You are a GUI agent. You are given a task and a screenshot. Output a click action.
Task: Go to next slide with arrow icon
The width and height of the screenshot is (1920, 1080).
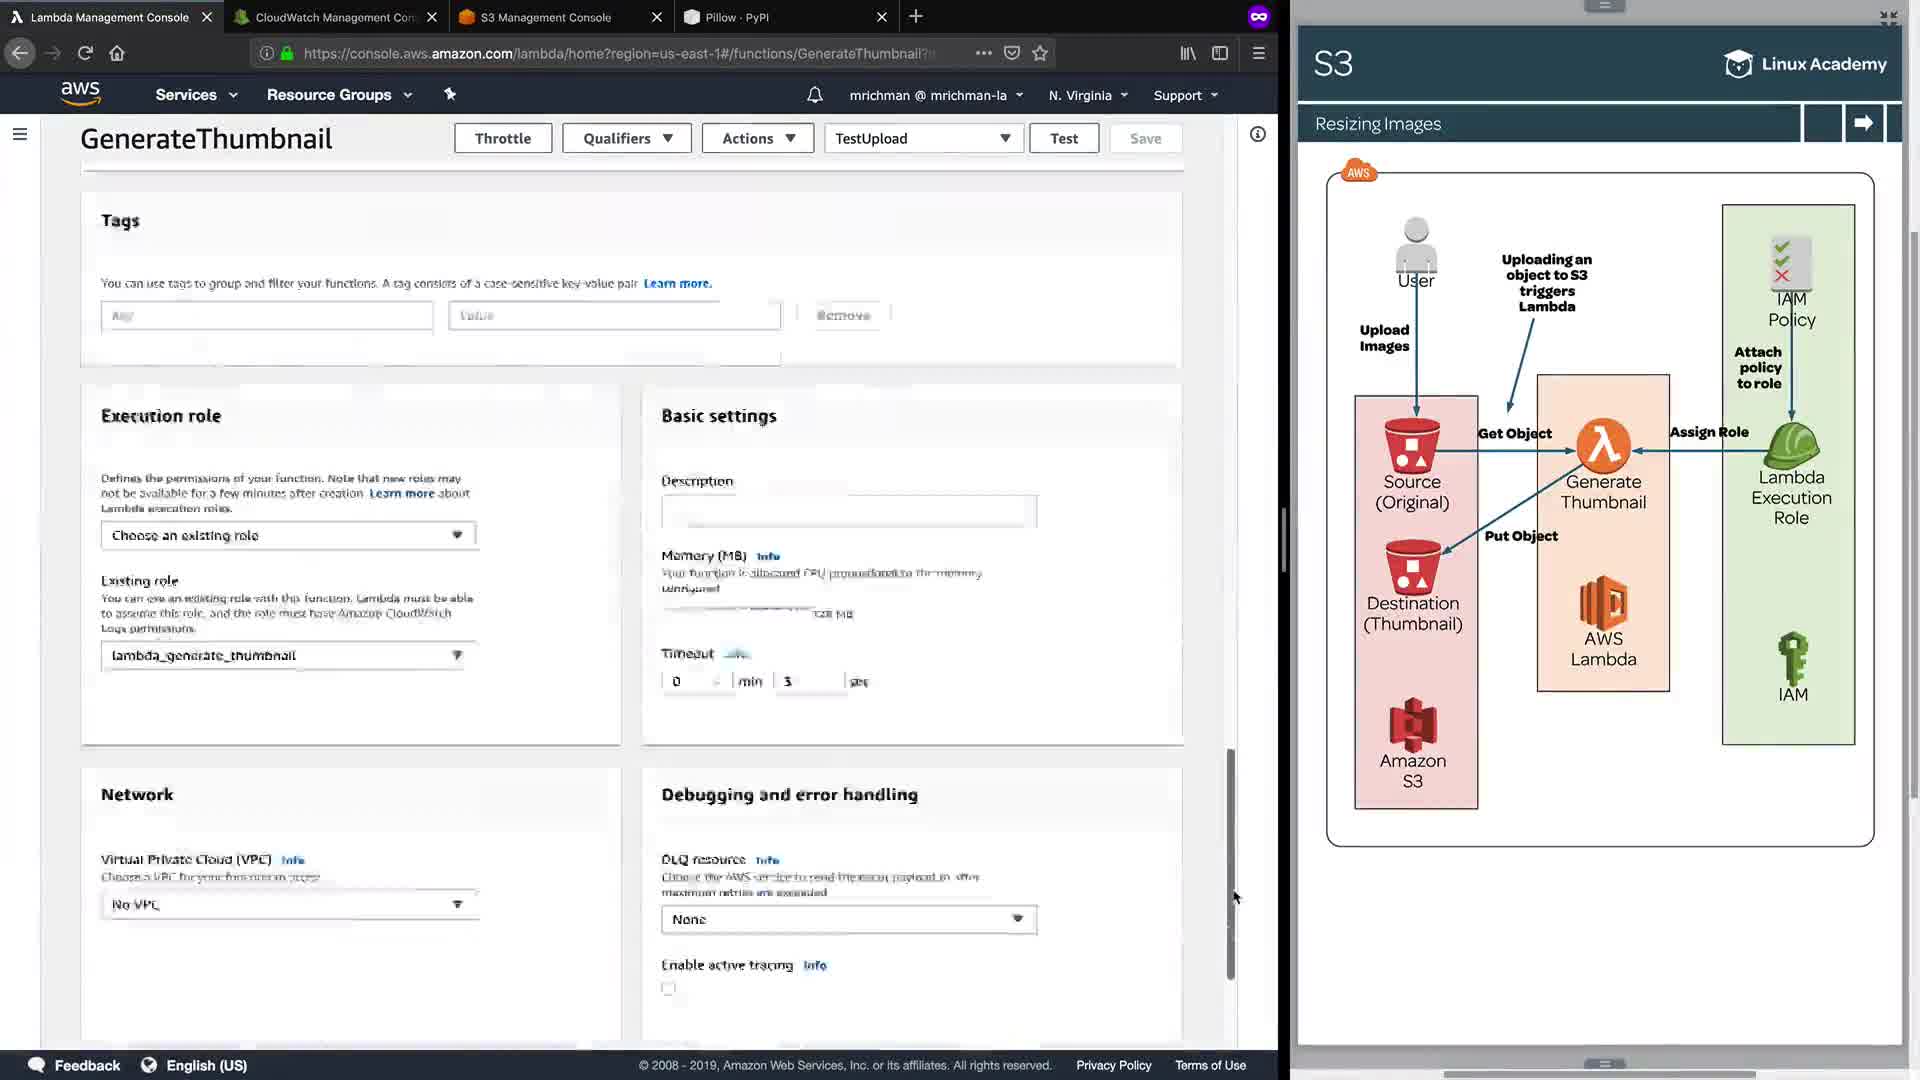coord(1863,123)
